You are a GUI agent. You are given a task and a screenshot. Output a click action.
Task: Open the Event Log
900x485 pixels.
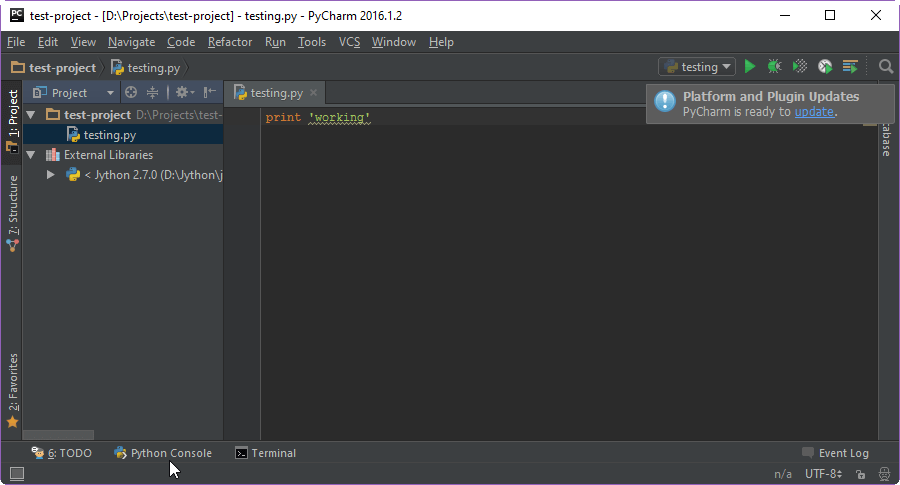pyautogui.click(x=836, y=453)
